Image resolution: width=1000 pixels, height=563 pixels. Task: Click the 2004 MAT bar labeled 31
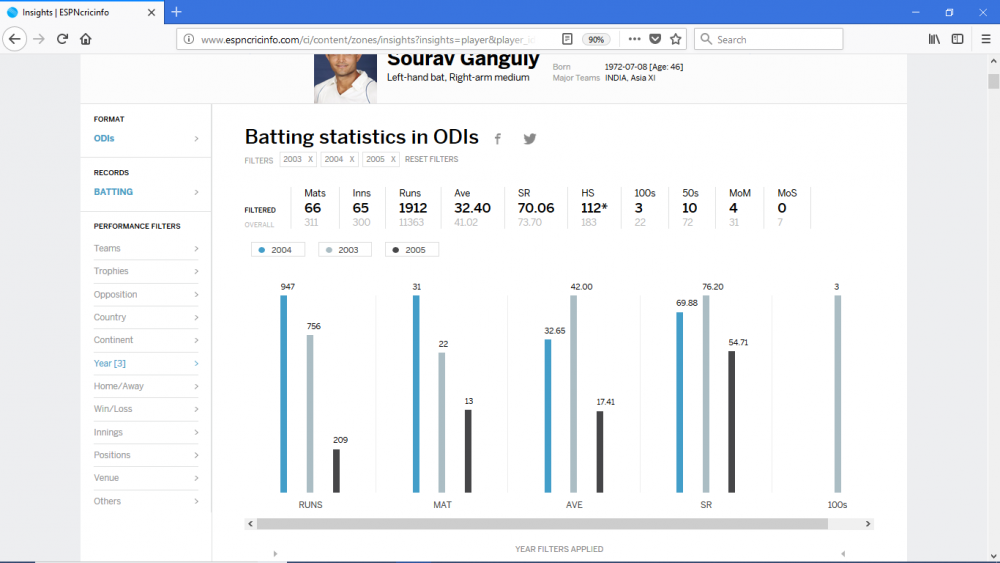(x=416, y=393)
